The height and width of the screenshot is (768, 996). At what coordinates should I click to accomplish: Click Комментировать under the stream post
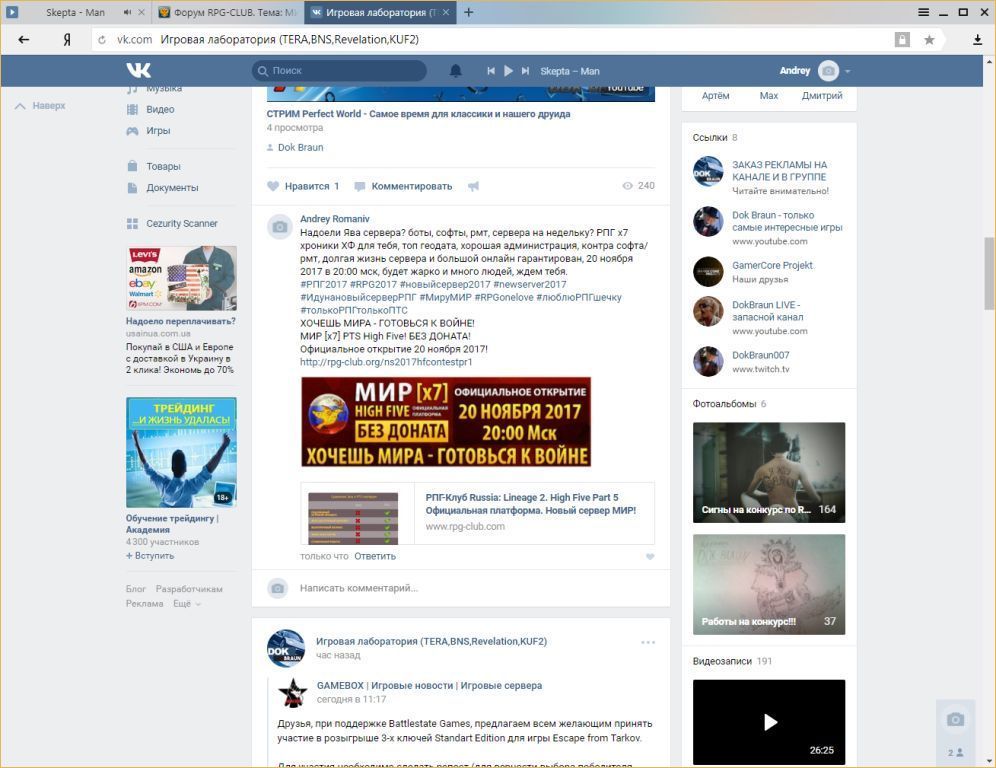click(x=403, y=186)
